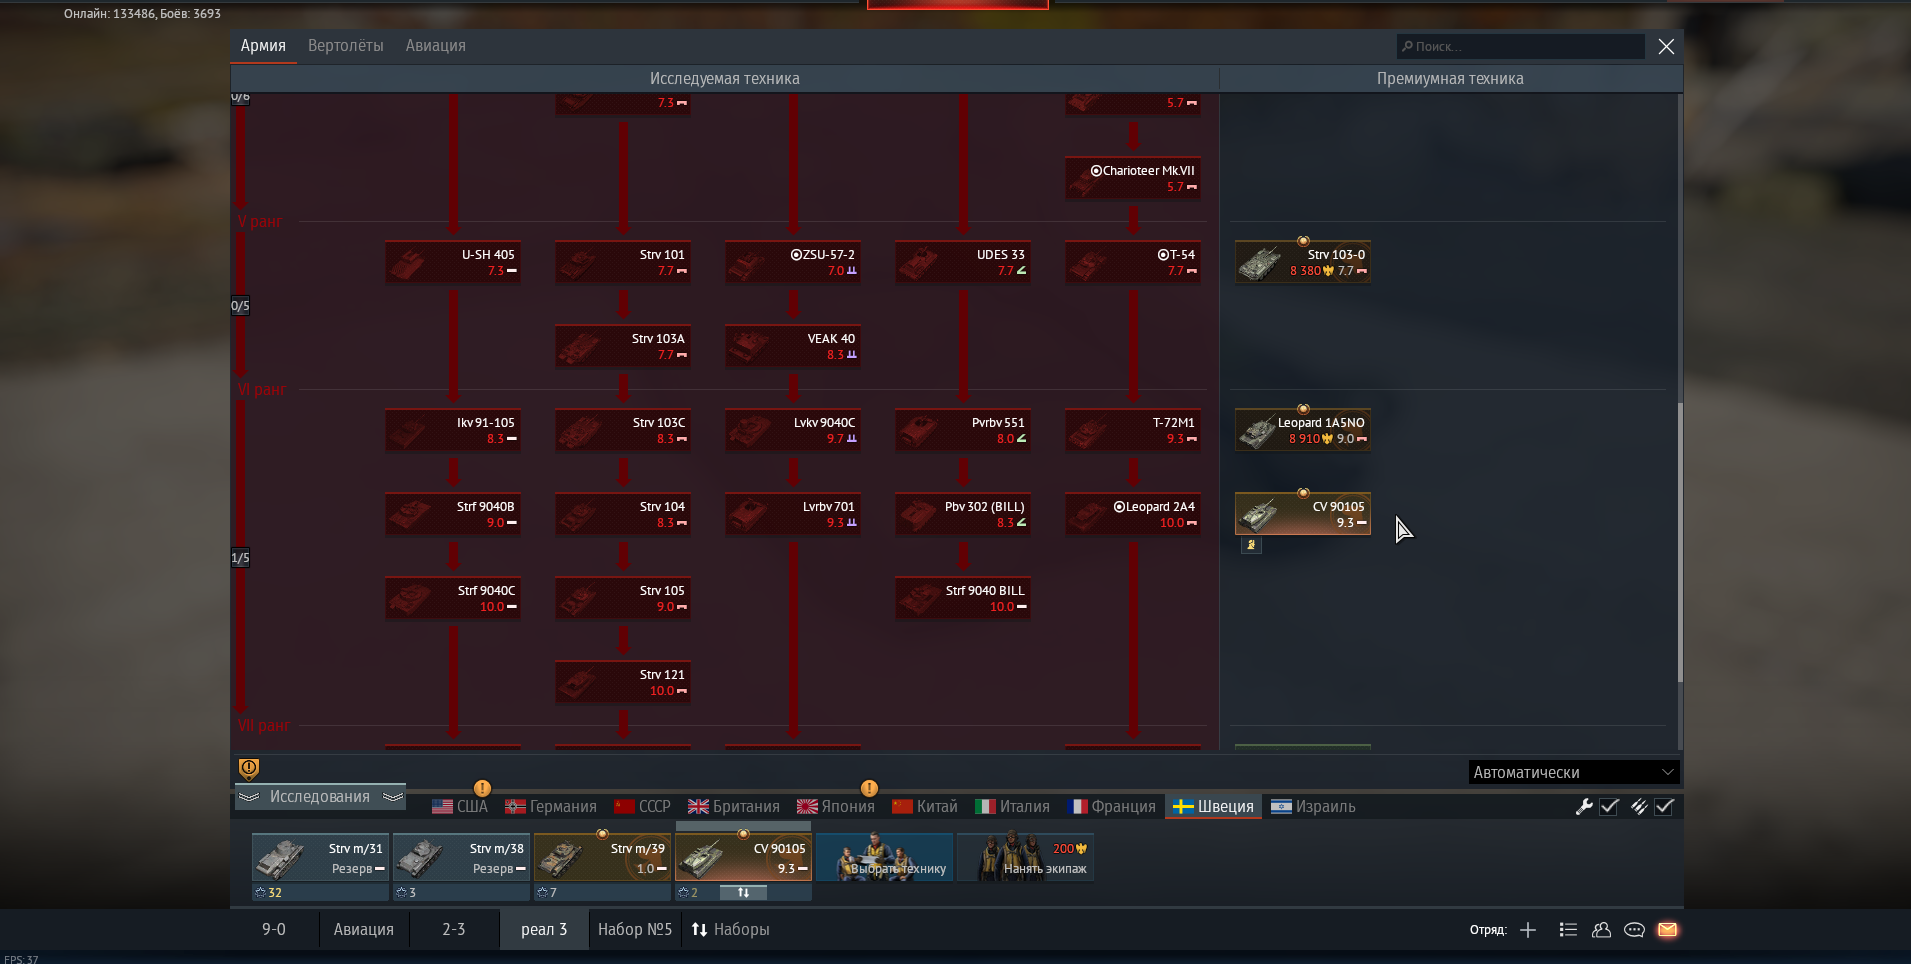Open the Charioteer Mk.VII card
1911x964 pixels.
[x=1133, y=178]
